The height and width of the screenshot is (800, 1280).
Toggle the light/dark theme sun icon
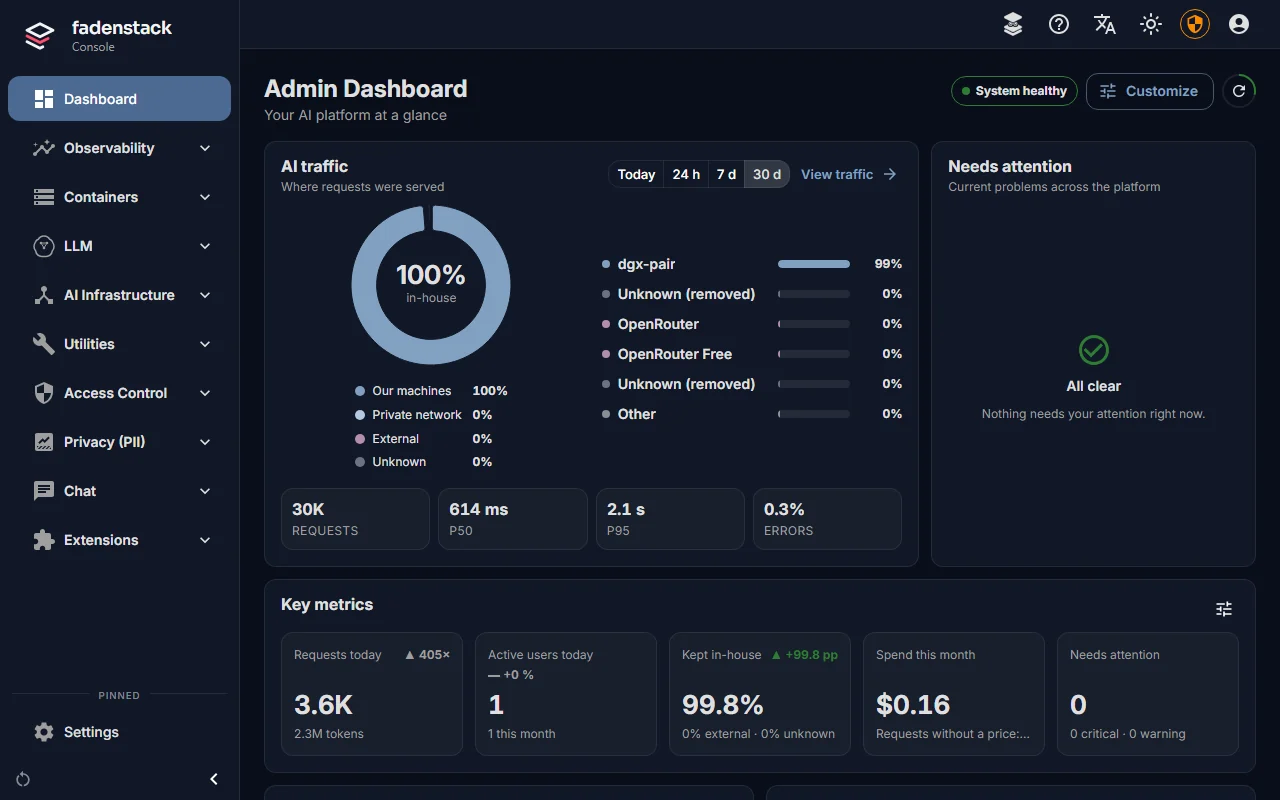point(1151,25)
